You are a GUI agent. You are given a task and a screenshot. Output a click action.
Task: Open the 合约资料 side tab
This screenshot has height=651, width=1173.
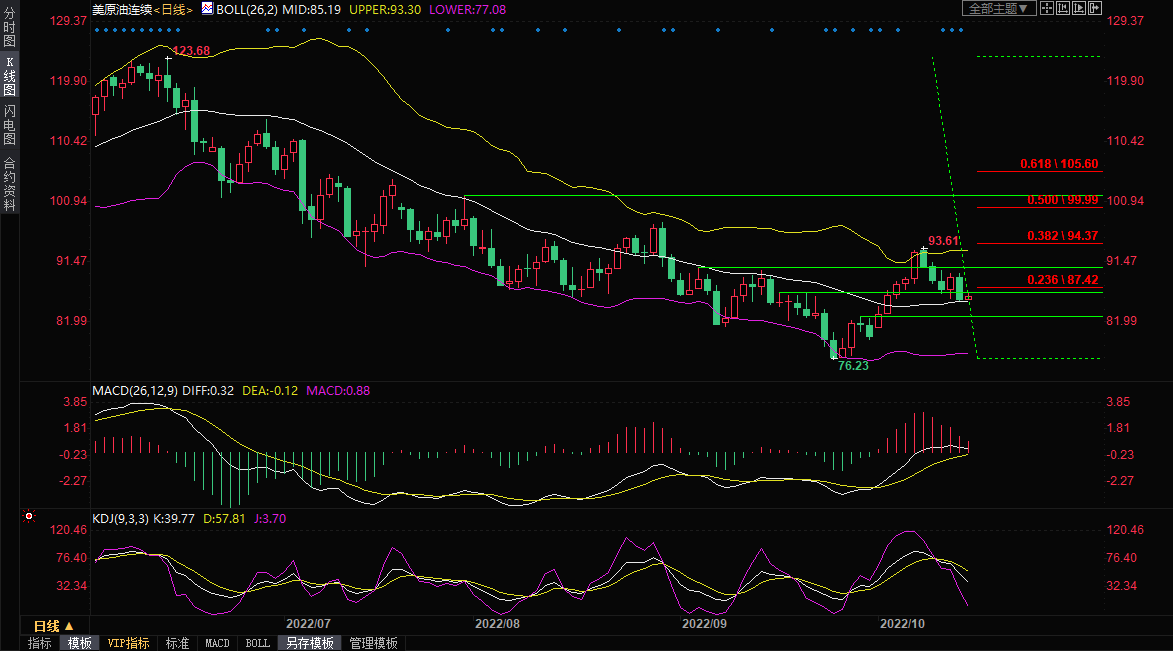point(9,183)
